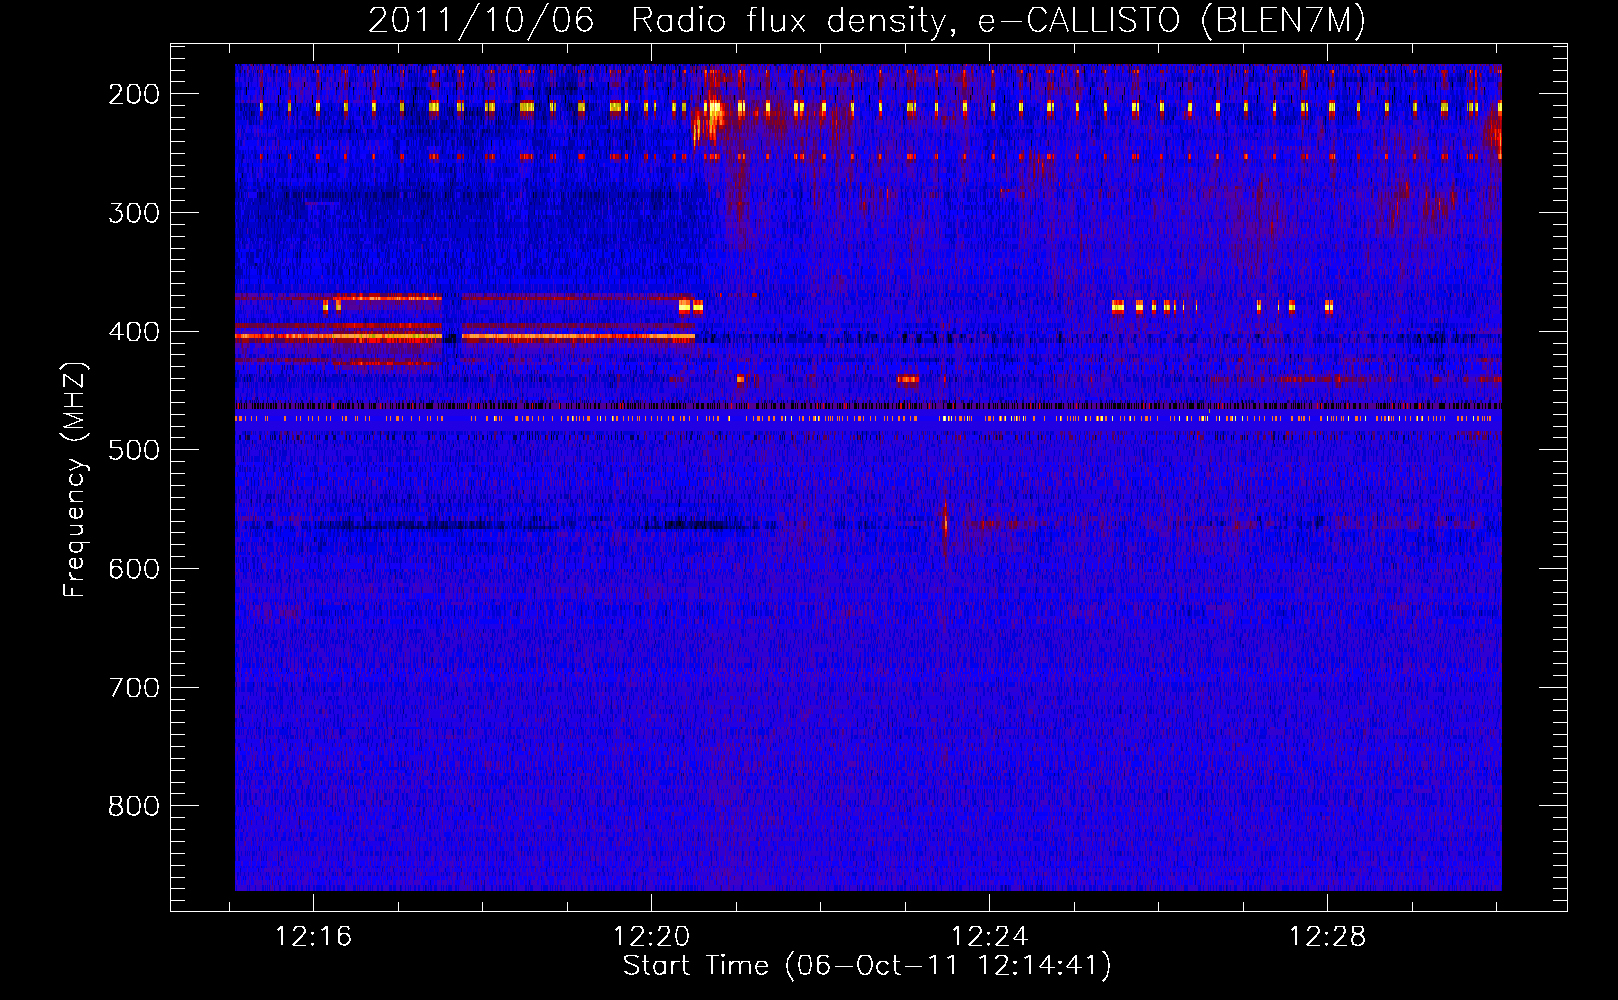Click the 400 frequency tick label

[x=134, y=332]
